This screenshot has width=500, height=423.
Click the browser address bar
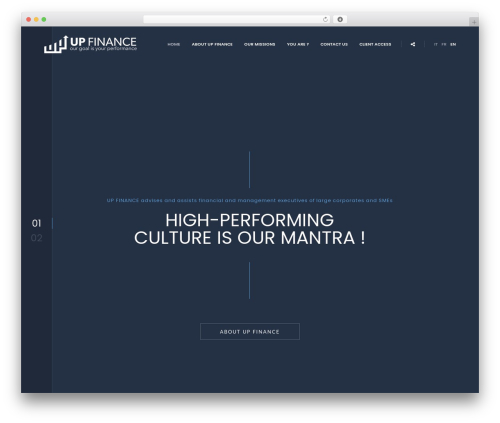click(x=237, y=19)
